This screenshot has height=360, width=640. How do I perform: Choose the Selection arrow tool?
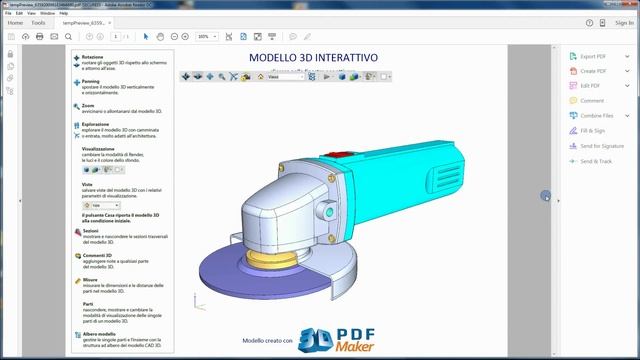[146, 37]
